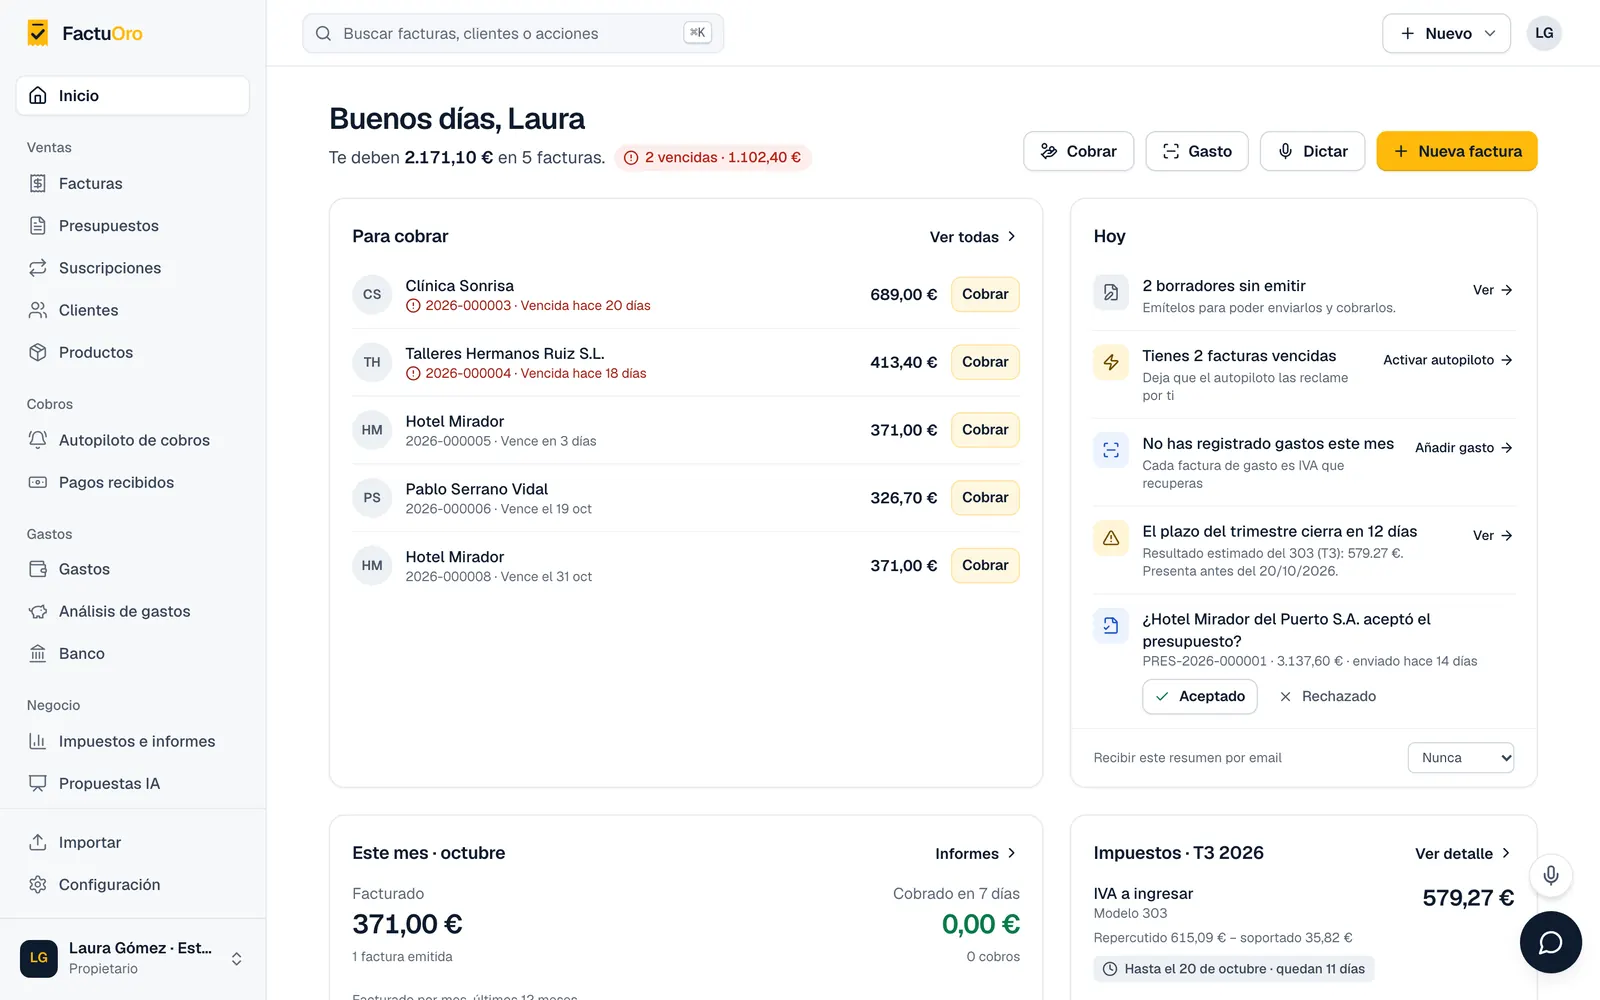Click the Nueva factura button
Viewport: 1600px width, 1000px height.
click(1457, 151)
